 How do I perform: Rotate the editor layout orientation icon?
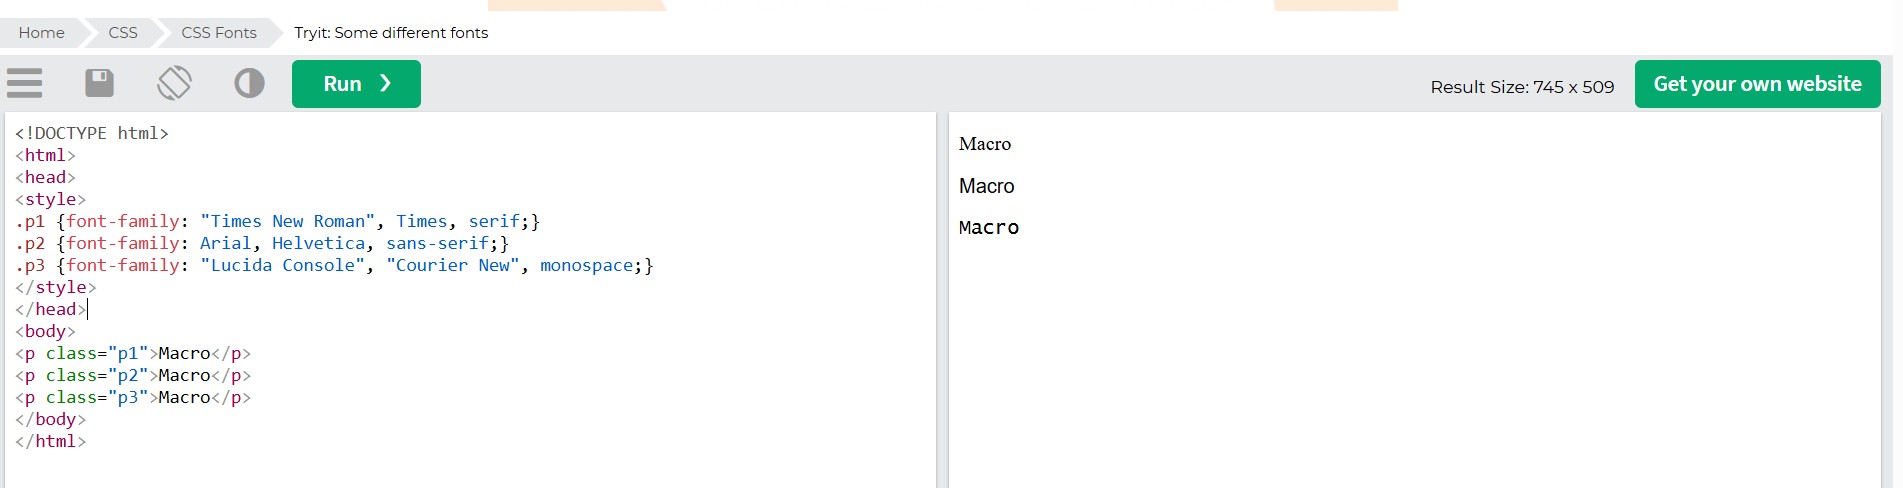tap(174, 83)
